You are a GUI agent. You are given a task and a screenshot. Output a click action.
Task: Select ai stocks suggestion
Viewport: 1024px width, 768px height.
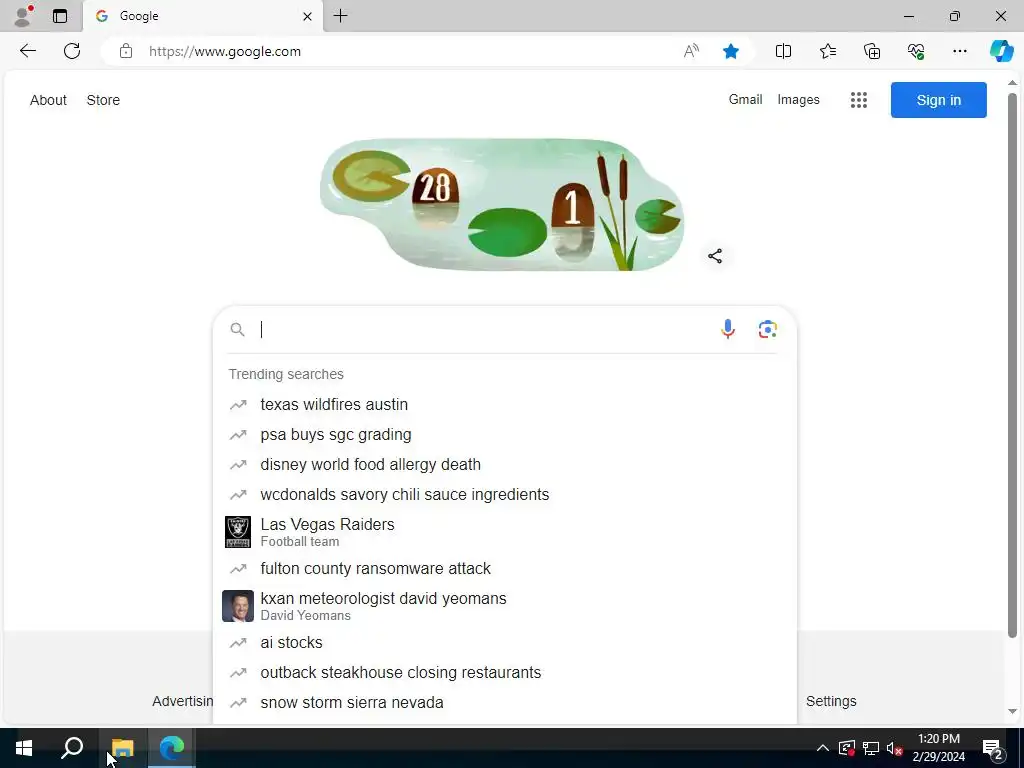click(x=504, y=643)
